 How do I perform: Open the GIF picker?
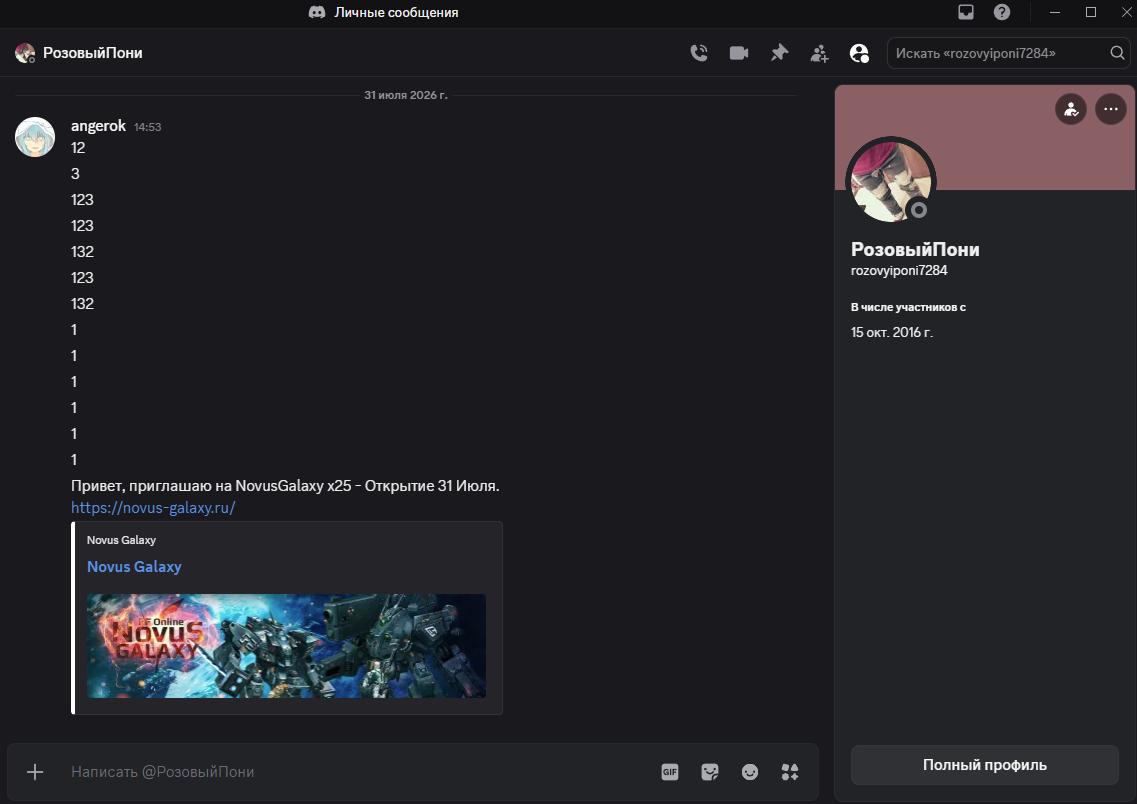[670, 772]
